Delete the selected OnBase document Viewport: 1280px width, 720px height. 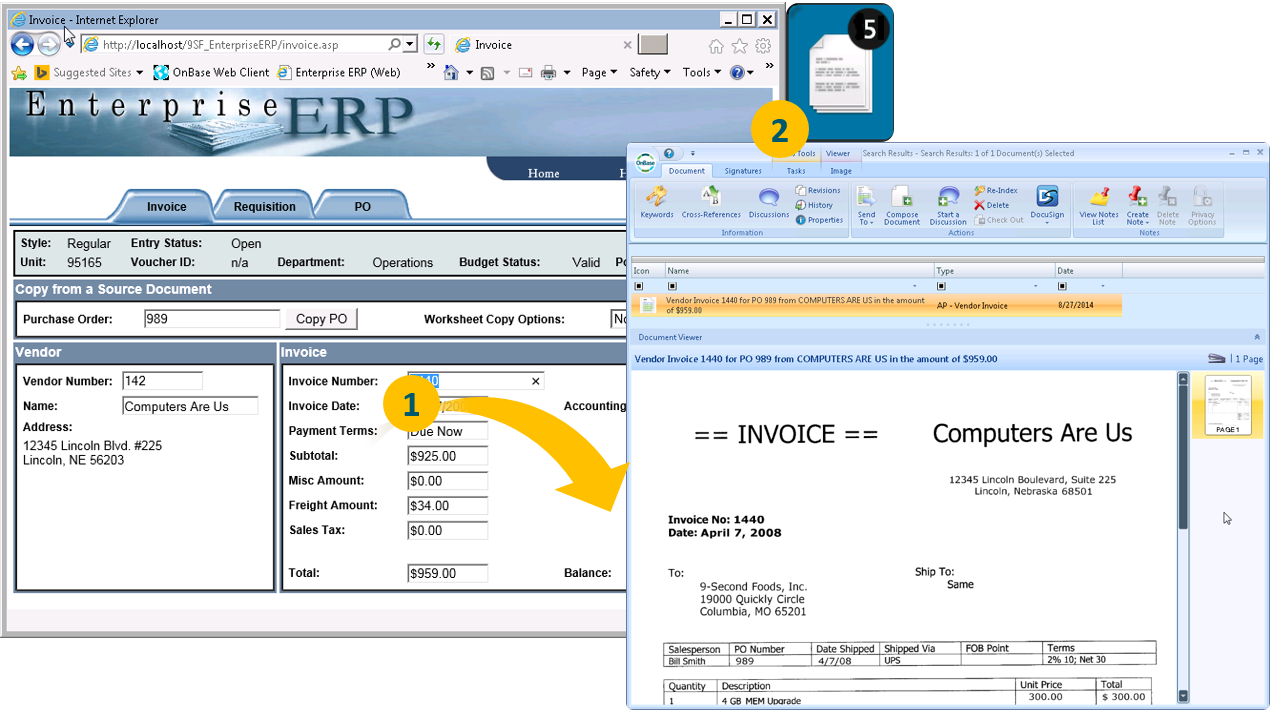[992, 205]
